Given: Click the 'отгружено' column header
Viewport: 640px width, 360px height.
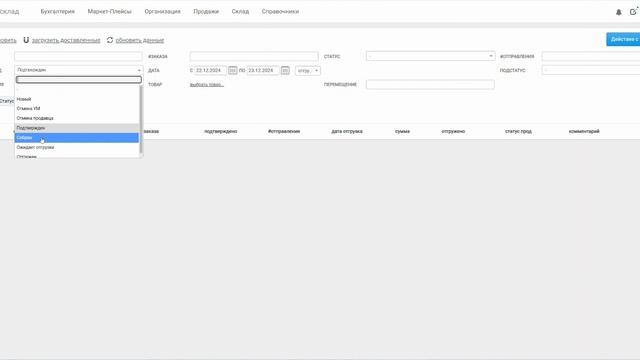Looking at the screenshot, I should (453, 131).
